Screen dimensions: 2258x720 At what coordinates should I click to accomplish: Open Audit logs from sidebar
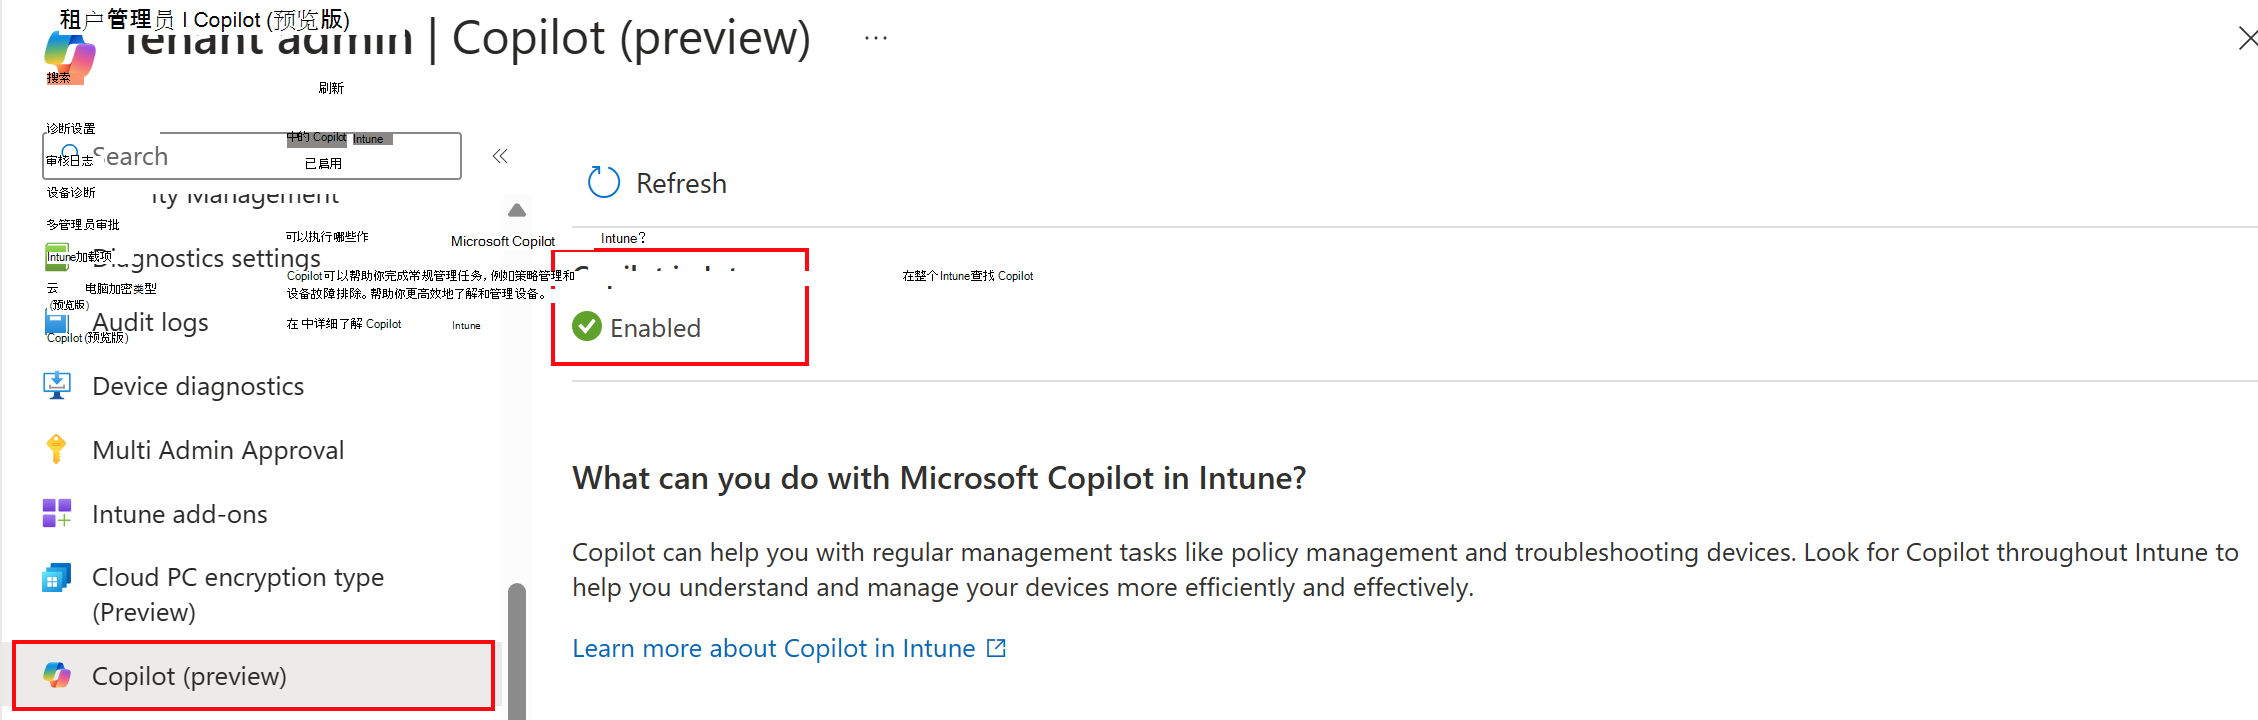click(150, 322)
